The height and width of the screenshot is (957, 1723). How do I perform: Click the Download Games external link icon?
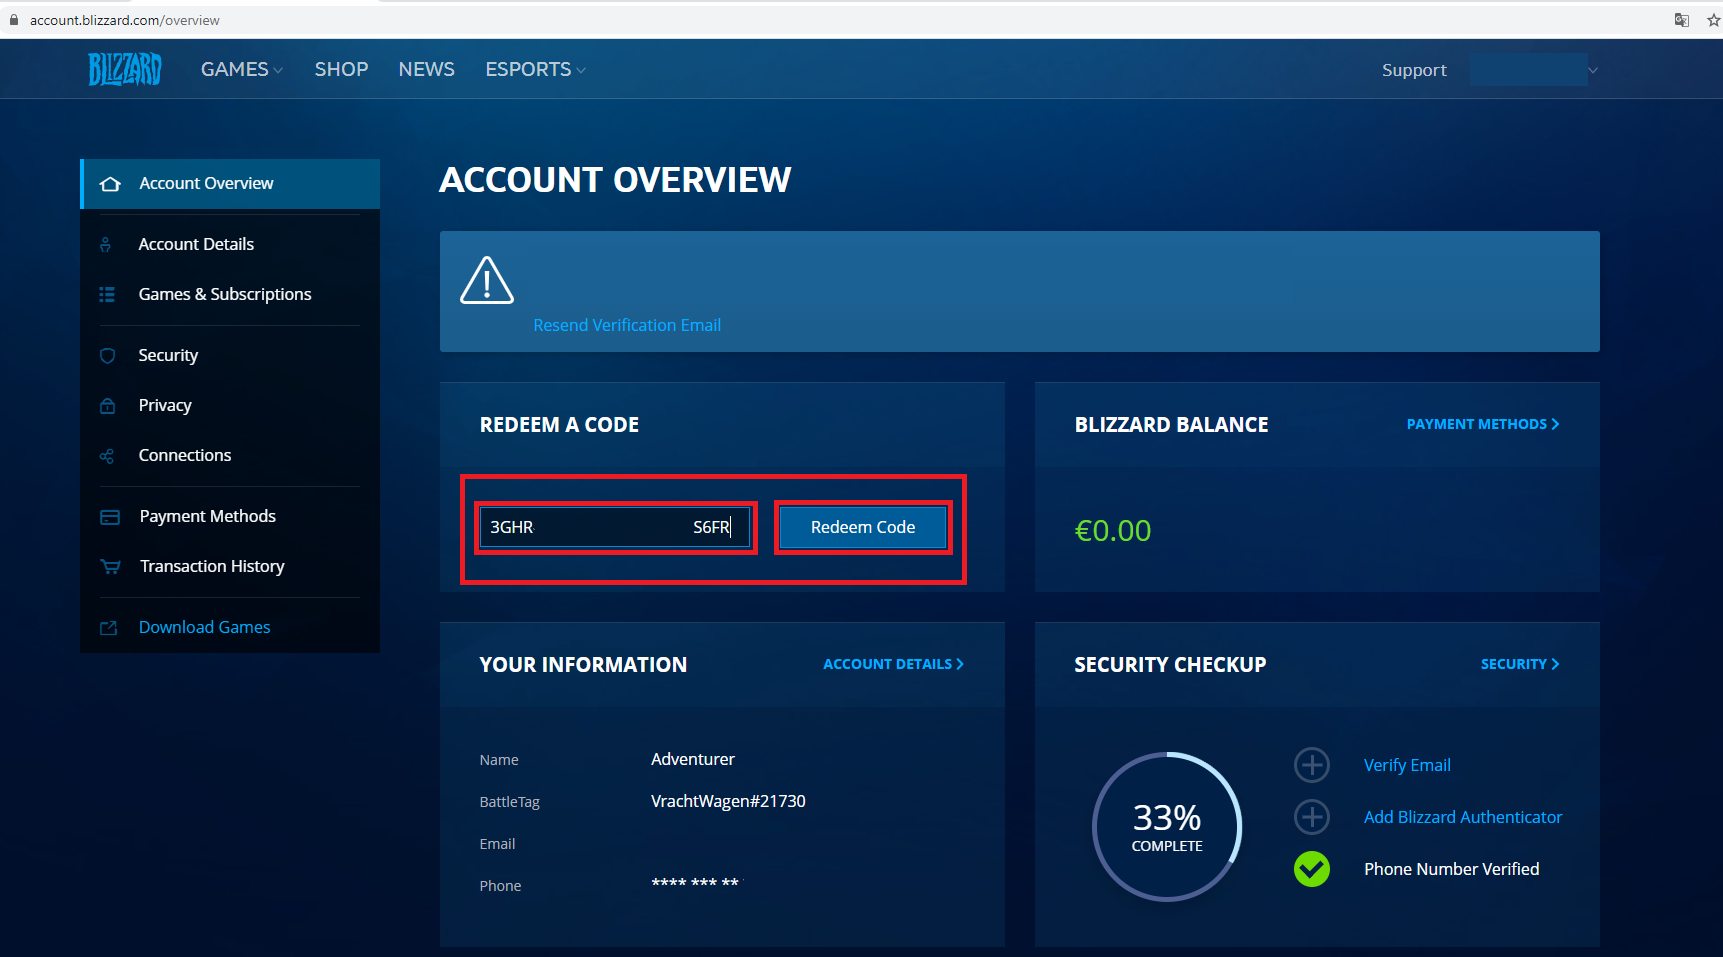109,628
